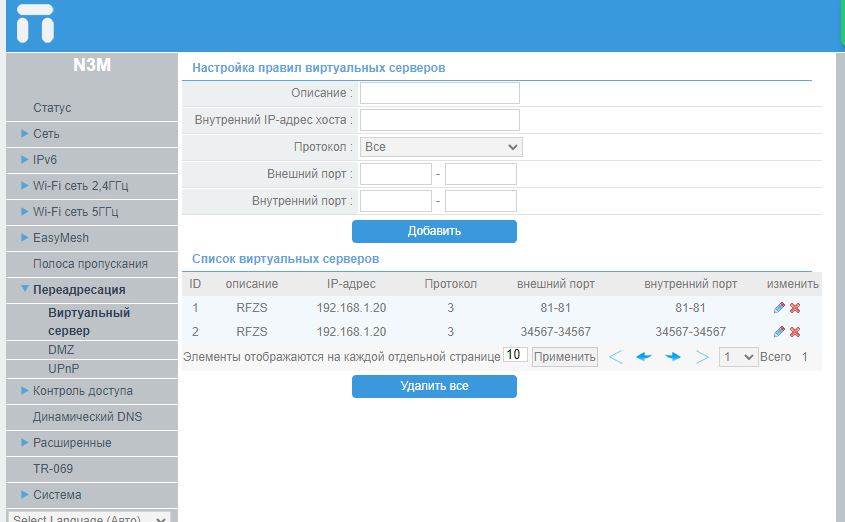845x522 pixels.
Task: Edit the 34567-34567 rule pencil icon
Action: coord(779,331)
